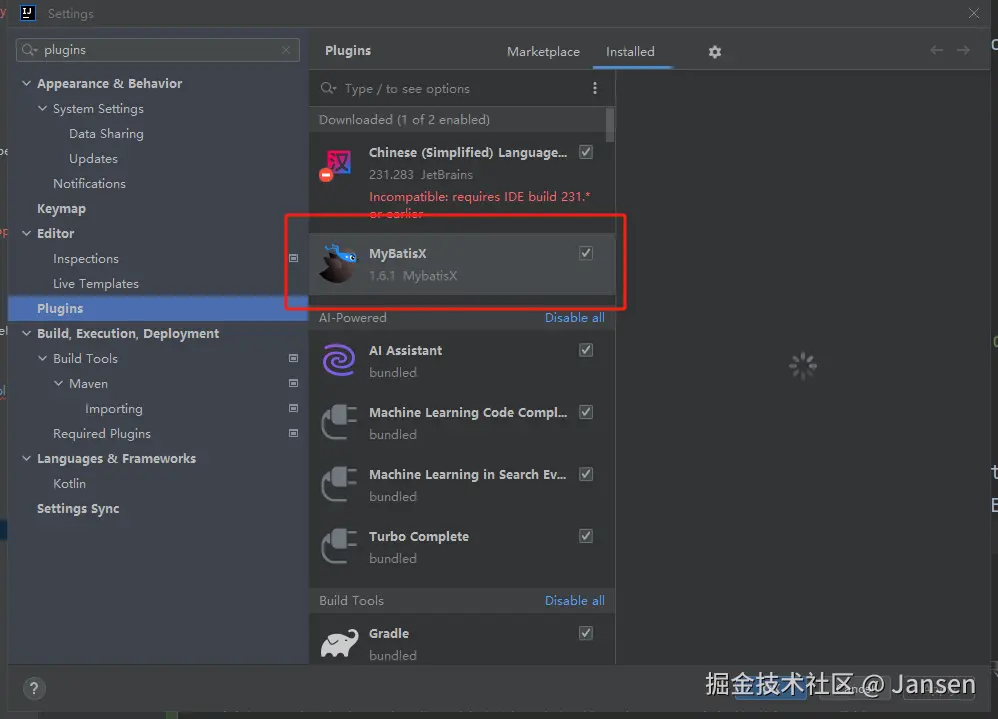The width and height of the screenshot is (998, 719).
Task: Collapse the Maven node
Action: [58, 383]
